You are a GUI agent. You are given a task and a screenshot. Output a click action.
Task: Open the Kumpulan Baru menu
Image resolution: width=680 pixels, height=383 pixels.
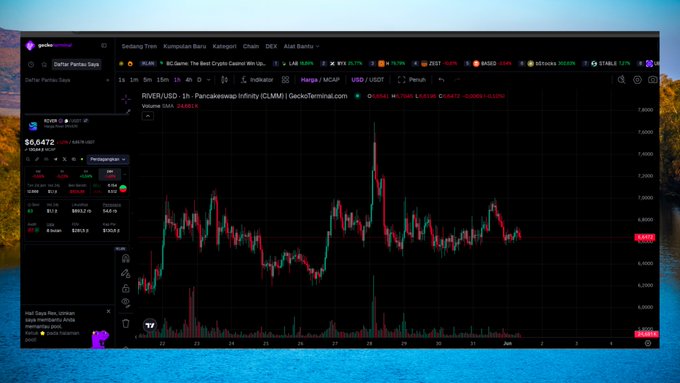click(x=185, y=46)
